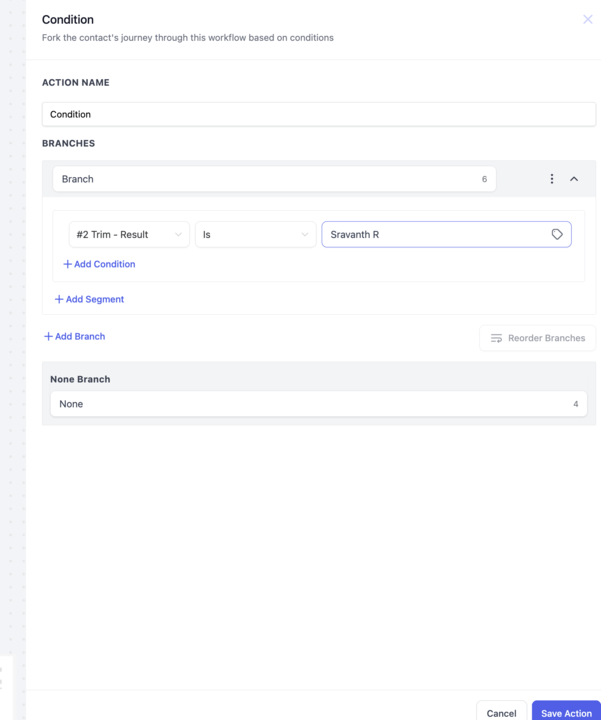
Task: Open the three-dot branch options menu
Action: click(551, 179)
